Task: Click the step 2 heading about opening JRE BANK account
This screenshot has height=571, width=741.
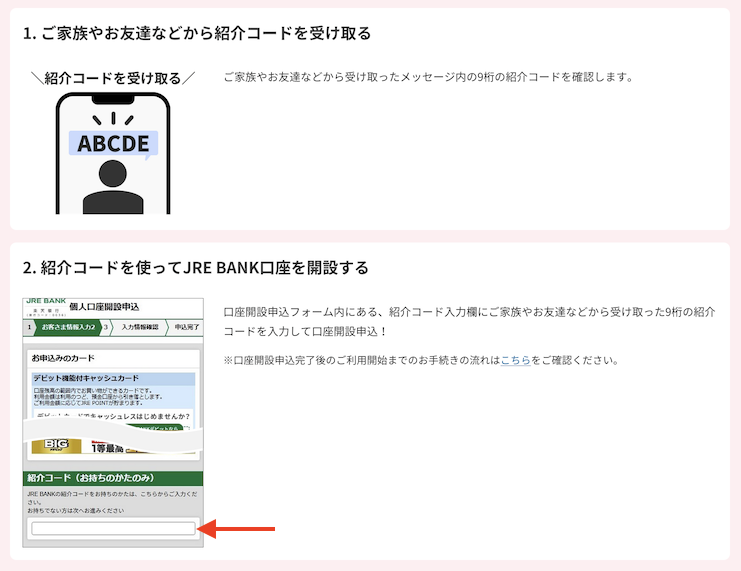Action: 196,267
